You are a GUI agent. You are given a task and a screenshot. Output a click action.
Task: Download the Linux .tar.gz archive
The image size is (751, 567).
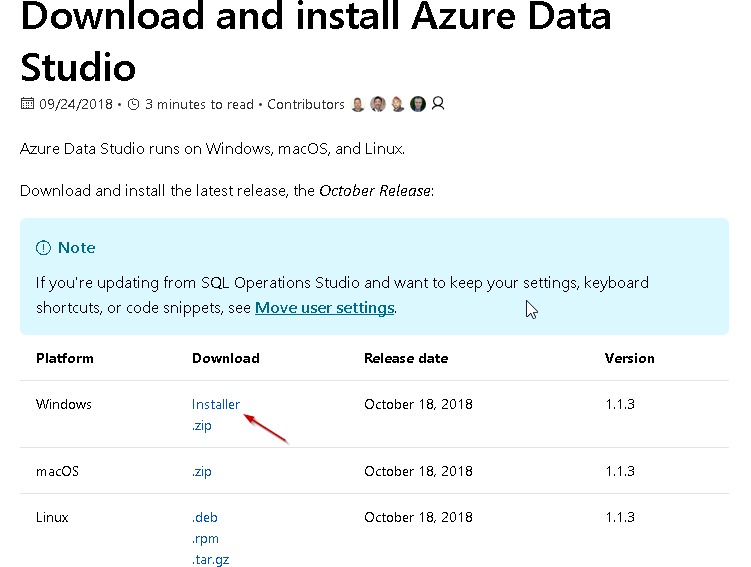(x=210, y=560)
